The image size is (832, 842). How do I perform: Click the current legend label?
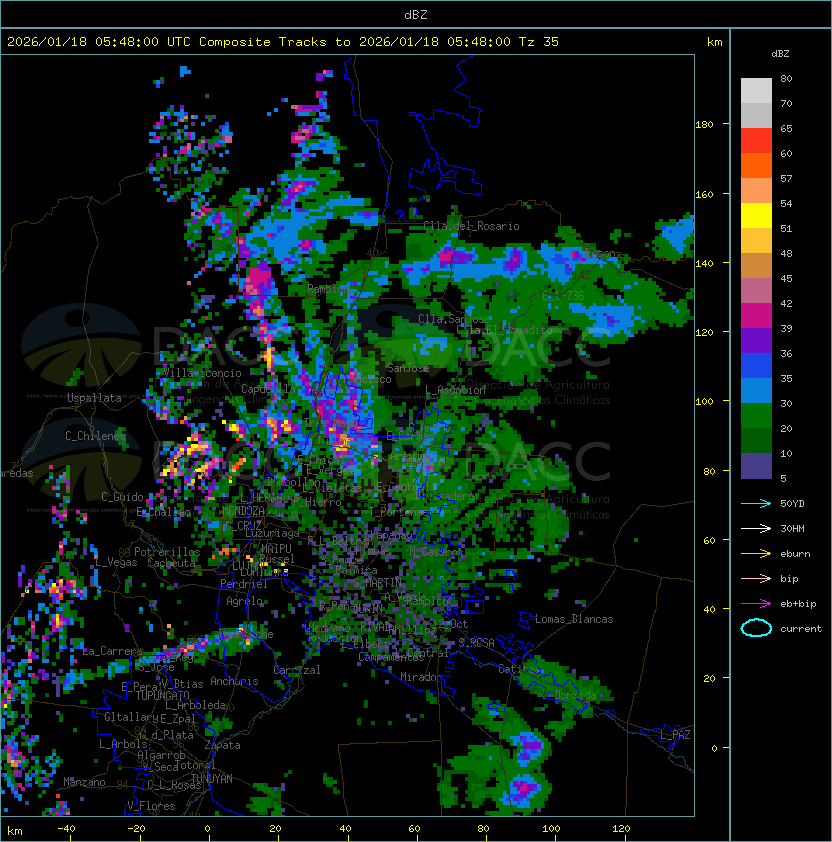pos(801,629)
